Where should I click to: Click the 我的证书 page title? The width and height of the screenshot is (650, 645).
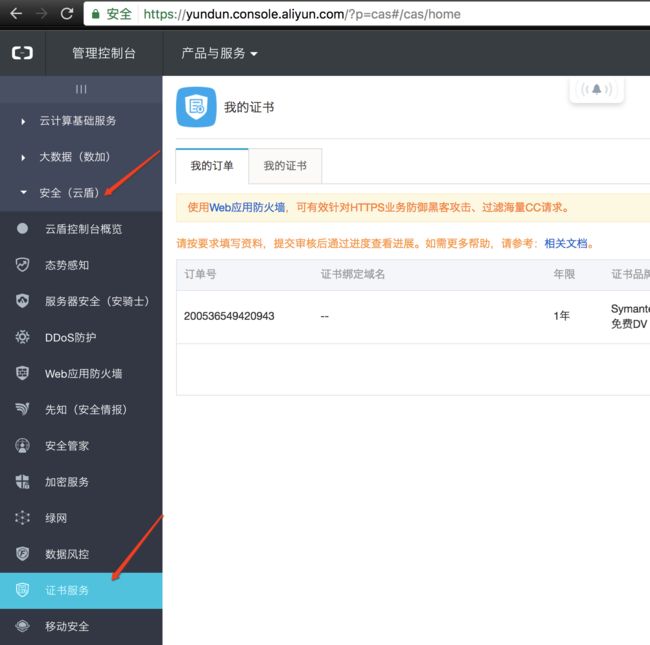tap(249, 107)
